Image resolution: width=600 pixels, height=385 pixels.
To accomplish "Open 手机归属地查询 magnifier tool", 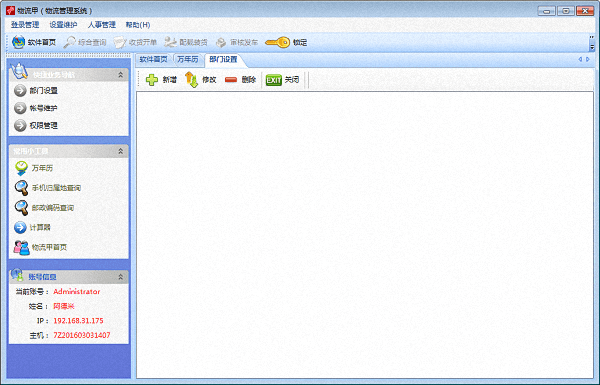I will [x=21, y=188].
